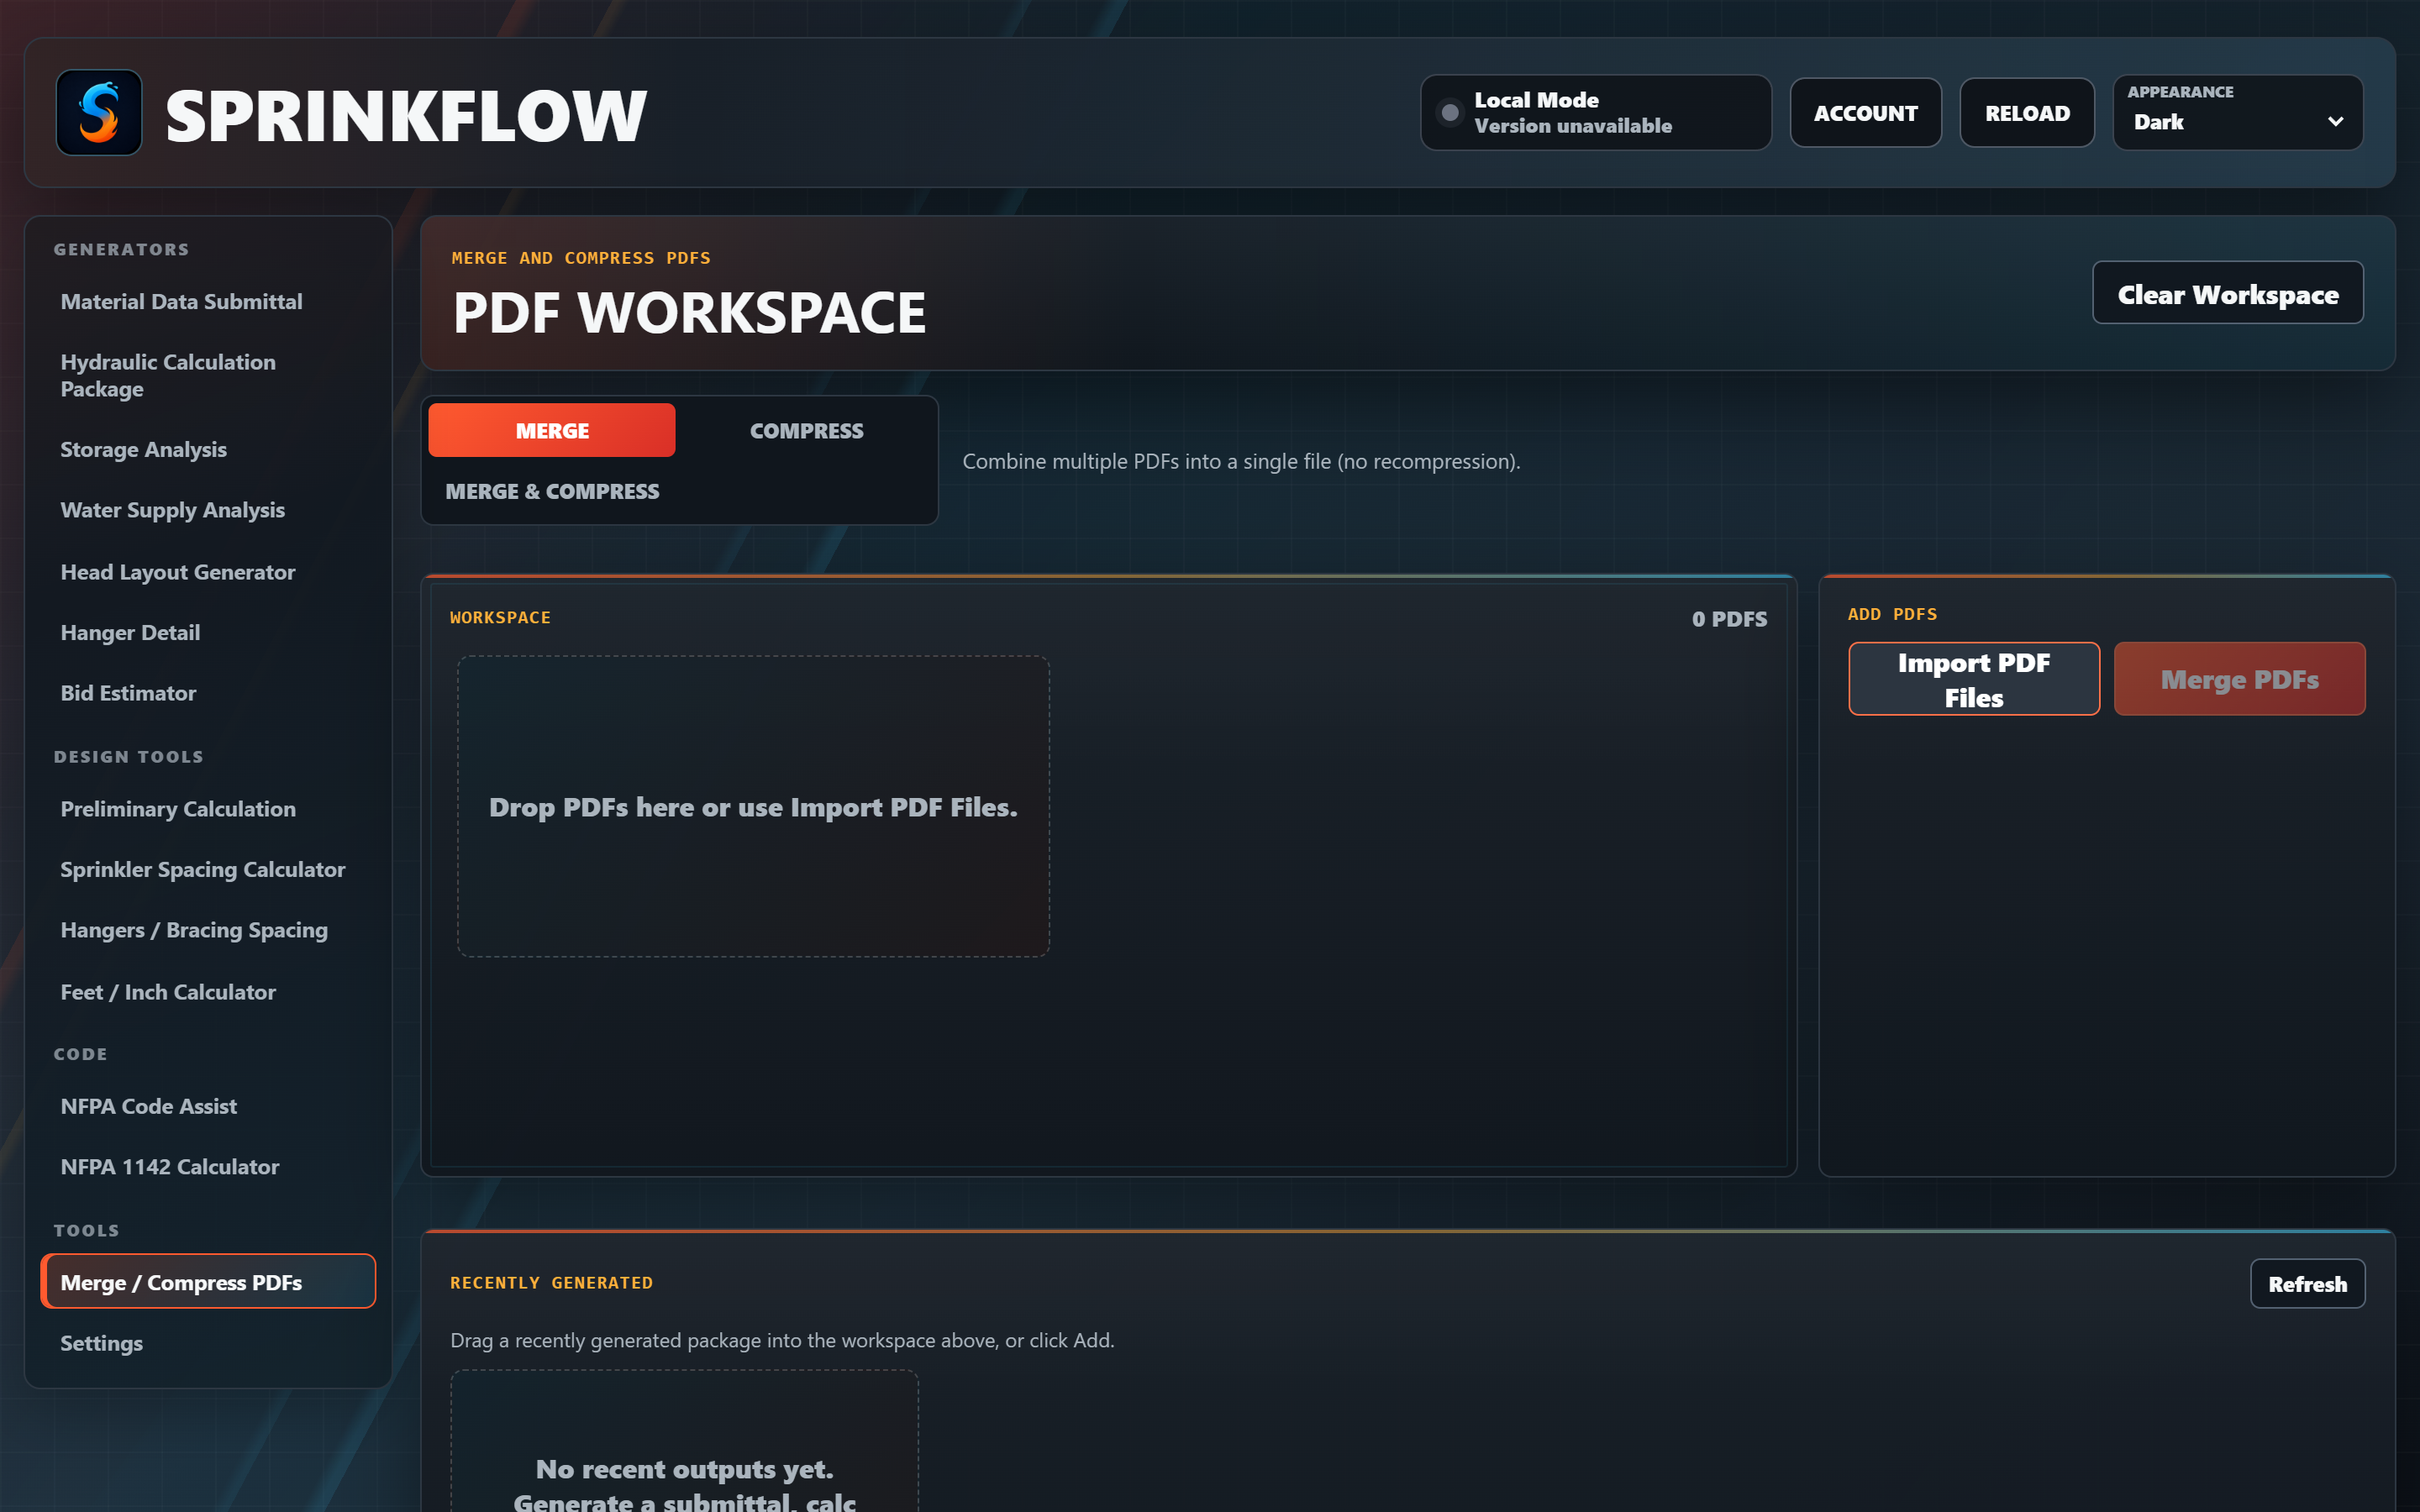Open the Account button

pos(1865,113)
